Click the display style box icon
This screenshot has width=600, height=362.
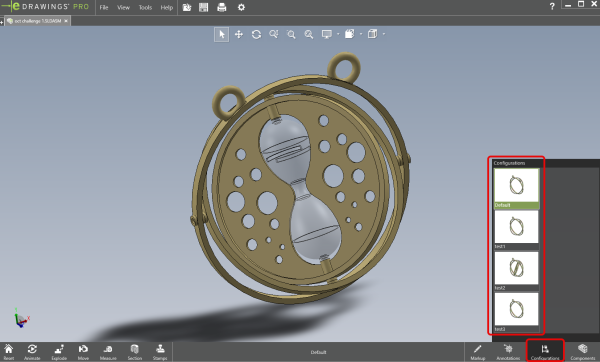372,34
